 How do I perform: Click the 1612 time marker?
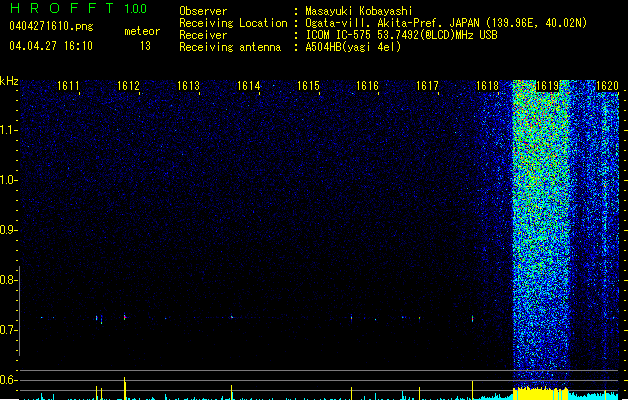pos(128,86)
